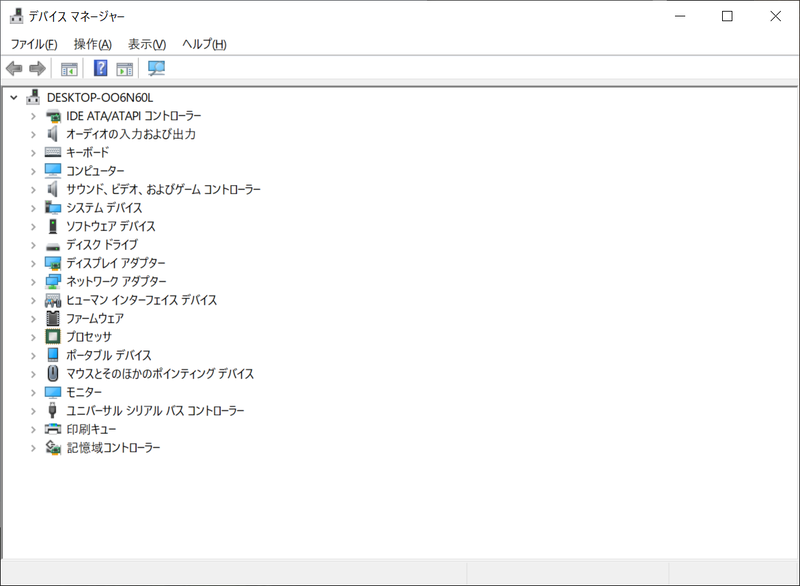Expand IDE ATA/ATAPI コントローラー category
The image size is (800, 586).
33,116
